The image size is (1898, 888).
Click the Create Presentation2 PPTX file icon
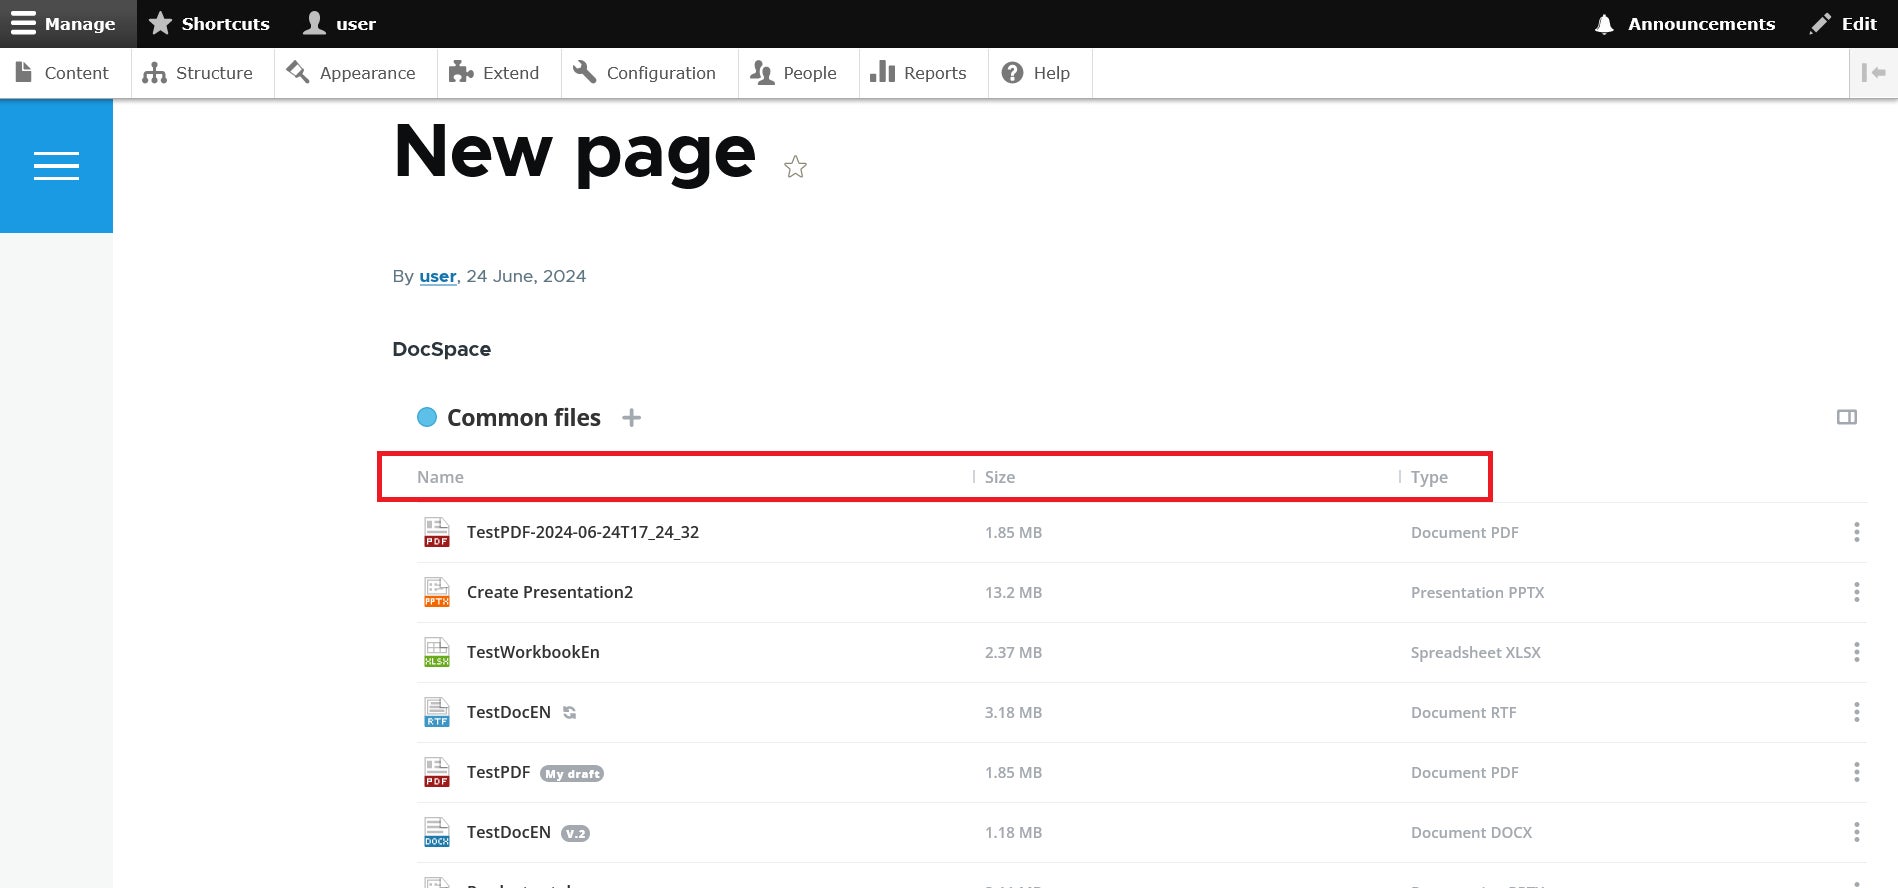point(437,592)
